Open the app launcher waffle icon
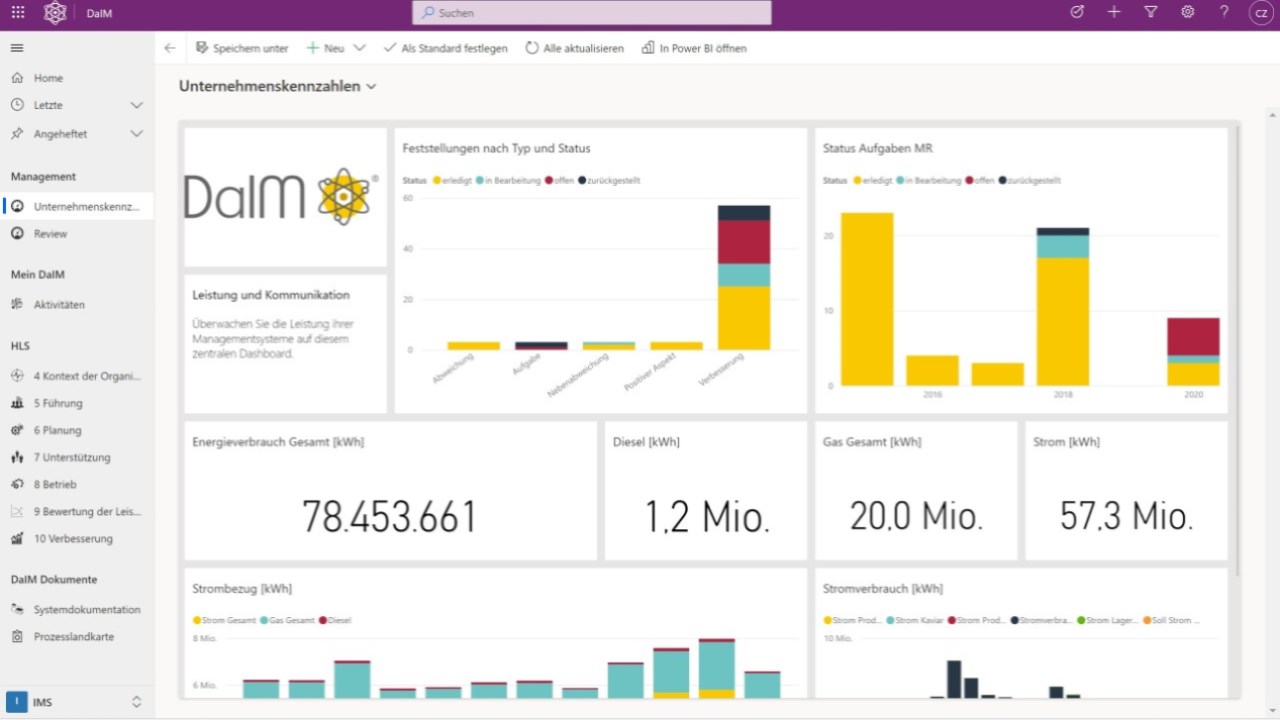The width and height of the screenshot is (1280, 720). pyautogui.click(x=18, y=13)
